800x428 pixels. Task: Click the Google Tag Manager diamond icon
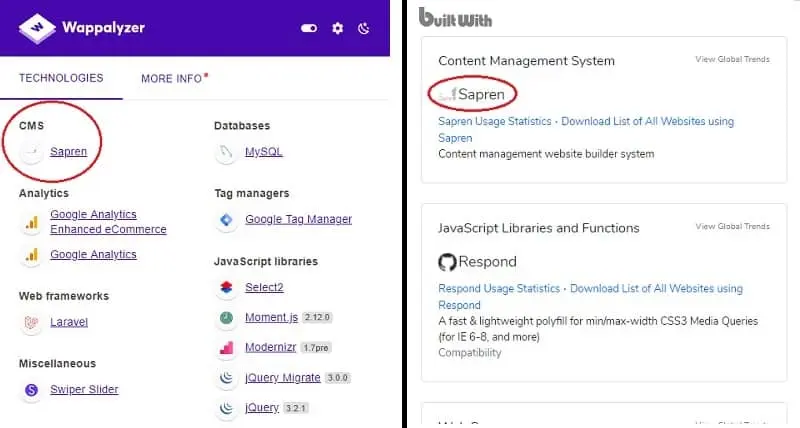click(226, 219)
